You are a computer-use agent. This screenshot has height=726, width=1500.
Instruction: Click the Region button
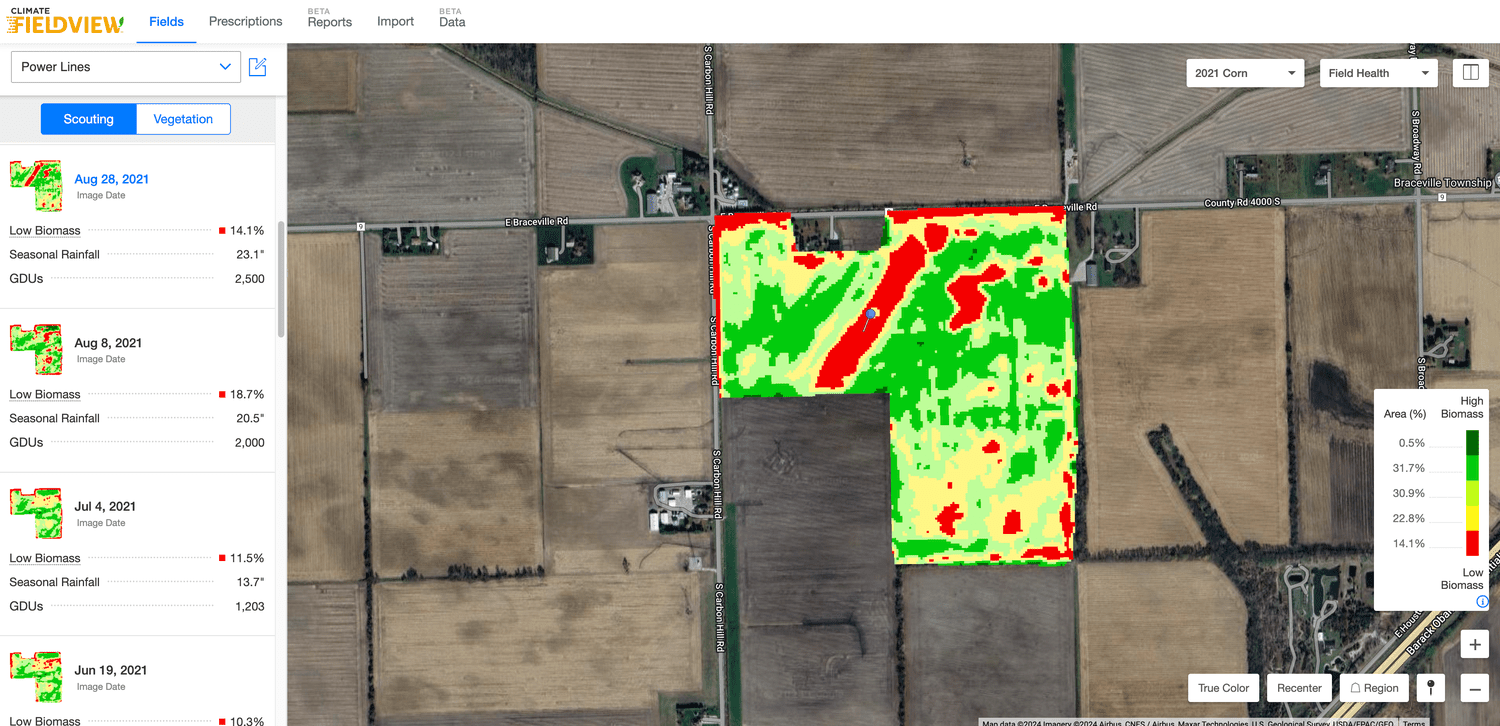click(x=1375, y=688)
